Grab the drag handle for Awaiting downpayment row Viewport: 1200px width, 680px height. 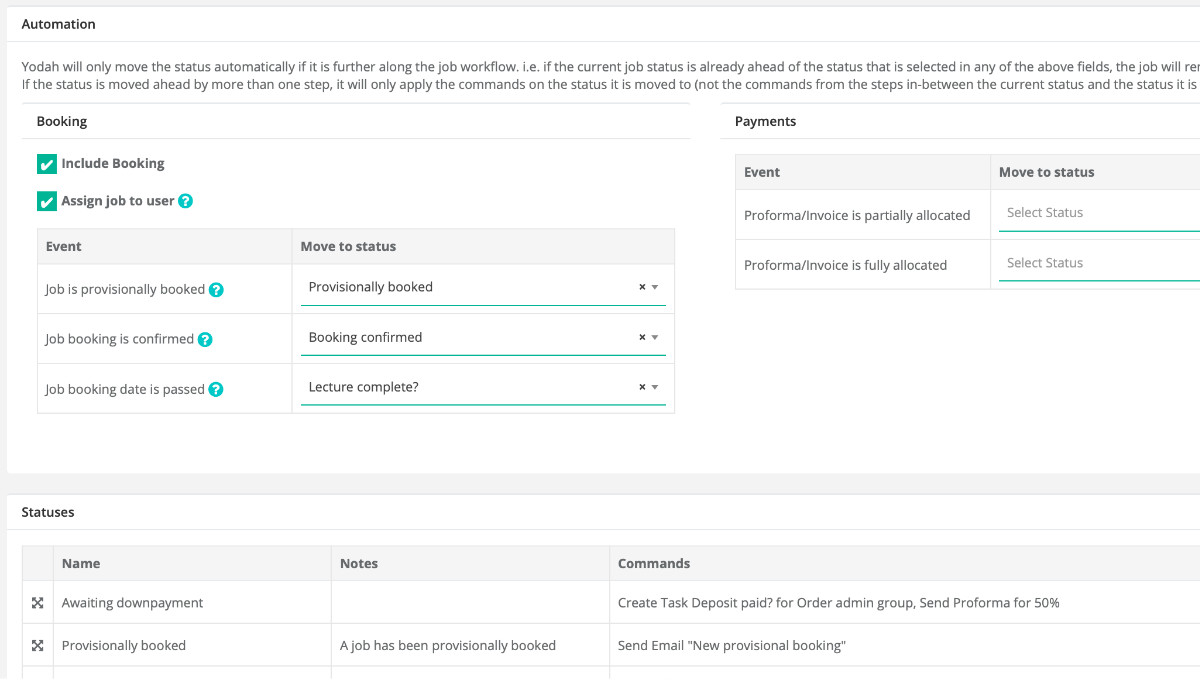(x=37, y=603)
